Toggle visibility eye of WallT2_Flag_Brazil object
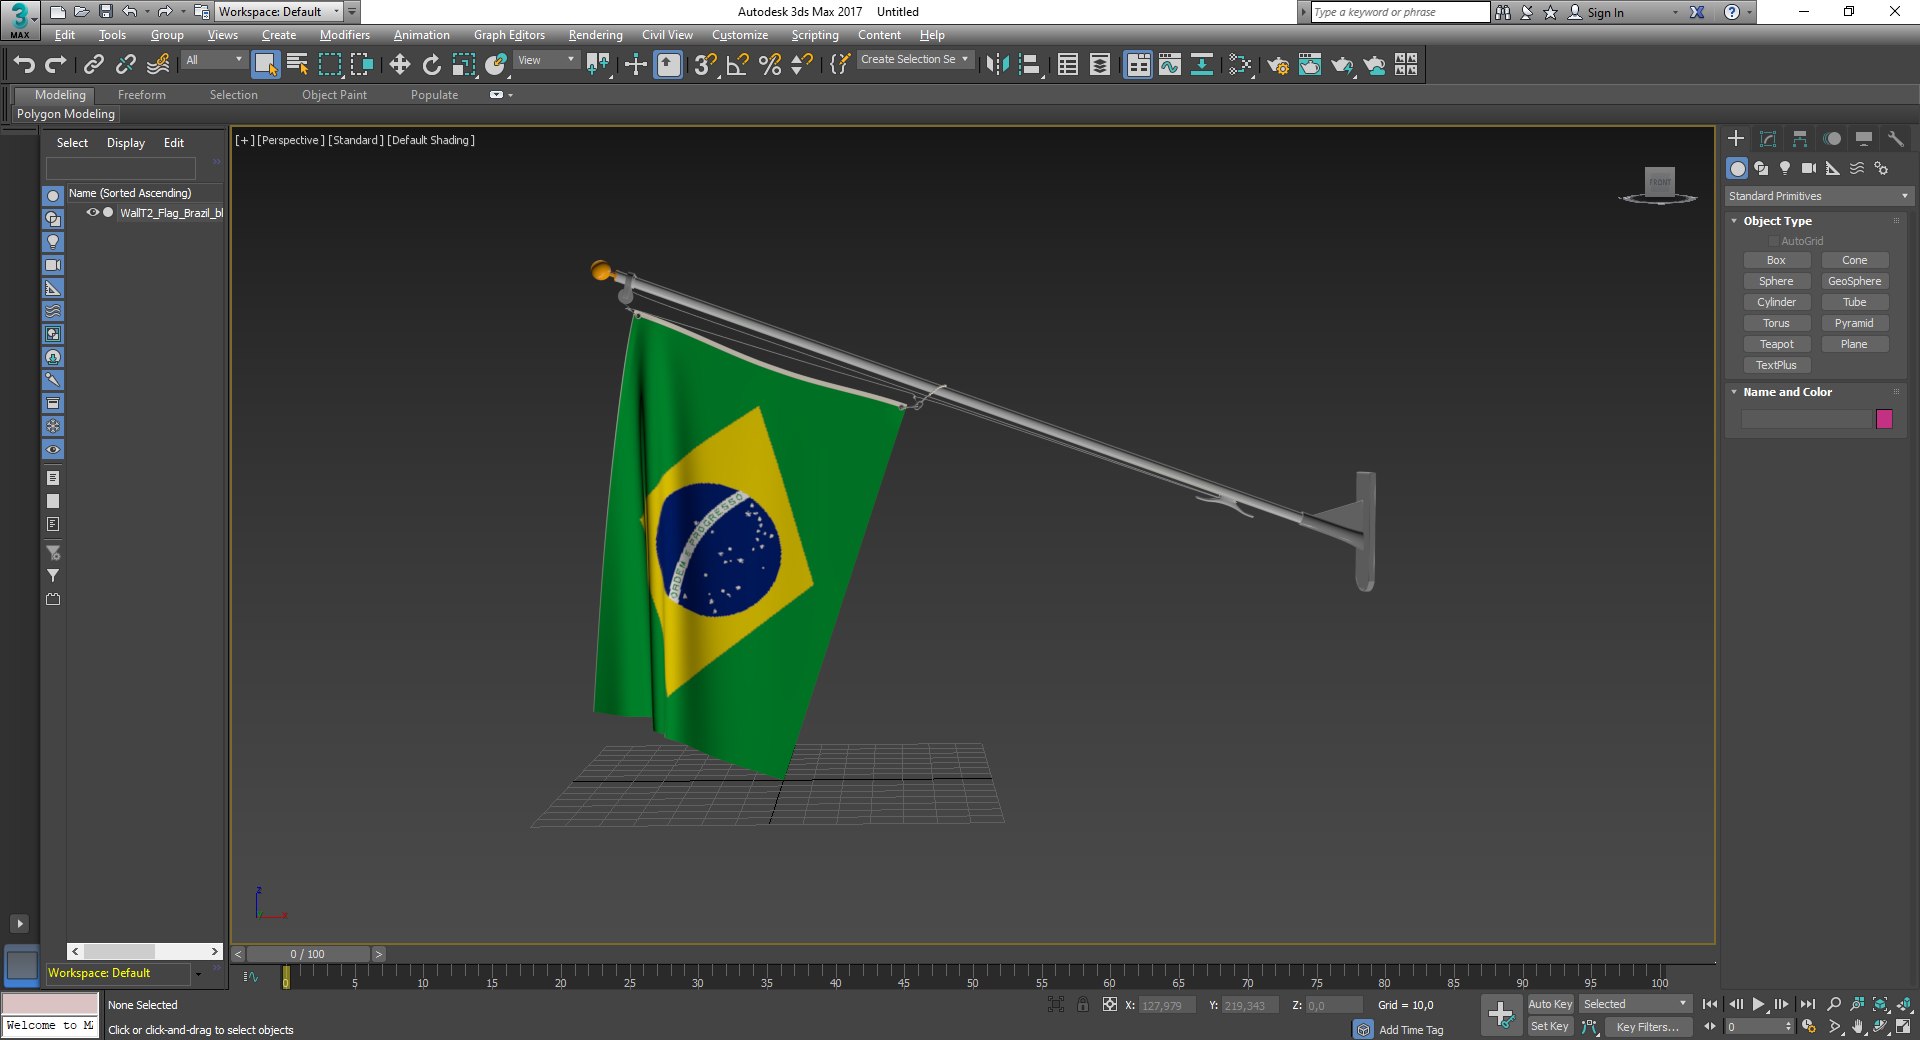The height and width of the screenshot is (1040, 1920). 92,213
